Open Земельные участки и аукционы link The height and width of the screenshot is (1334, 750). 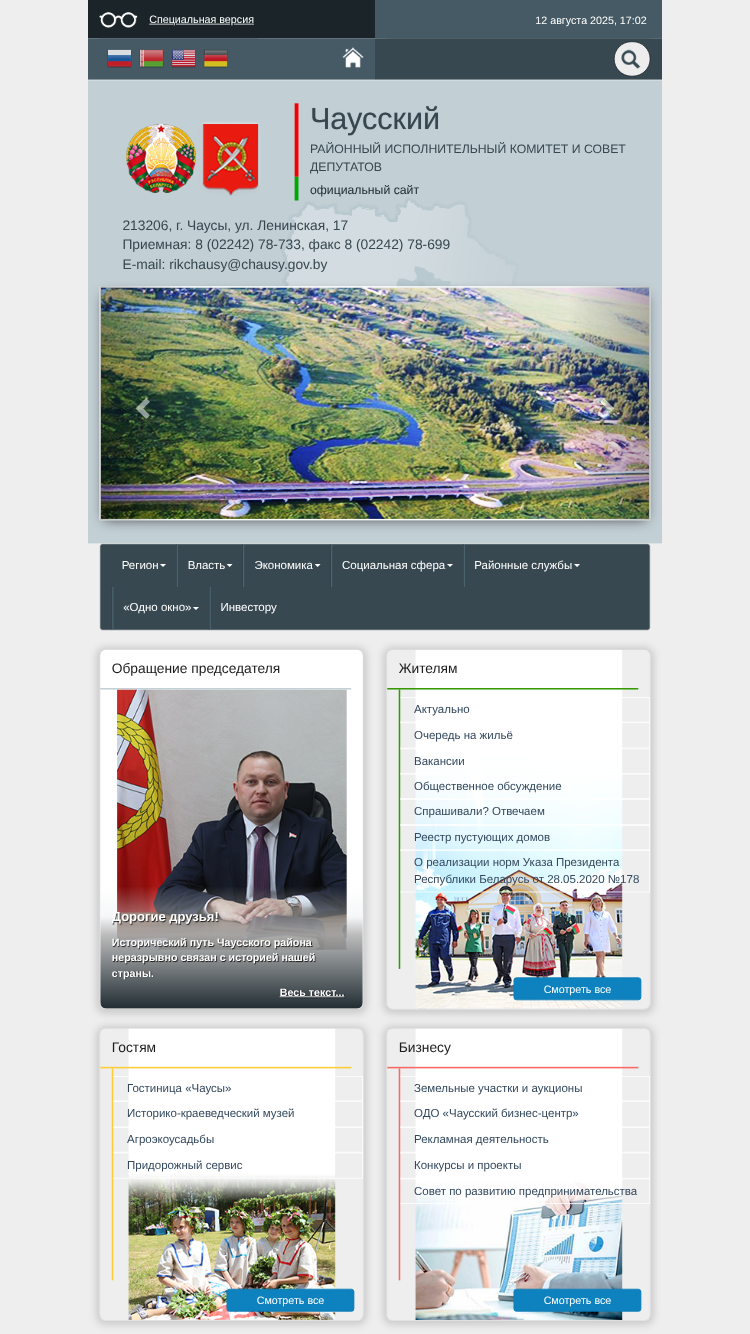pyautogui.click(x=498, y=1088)
